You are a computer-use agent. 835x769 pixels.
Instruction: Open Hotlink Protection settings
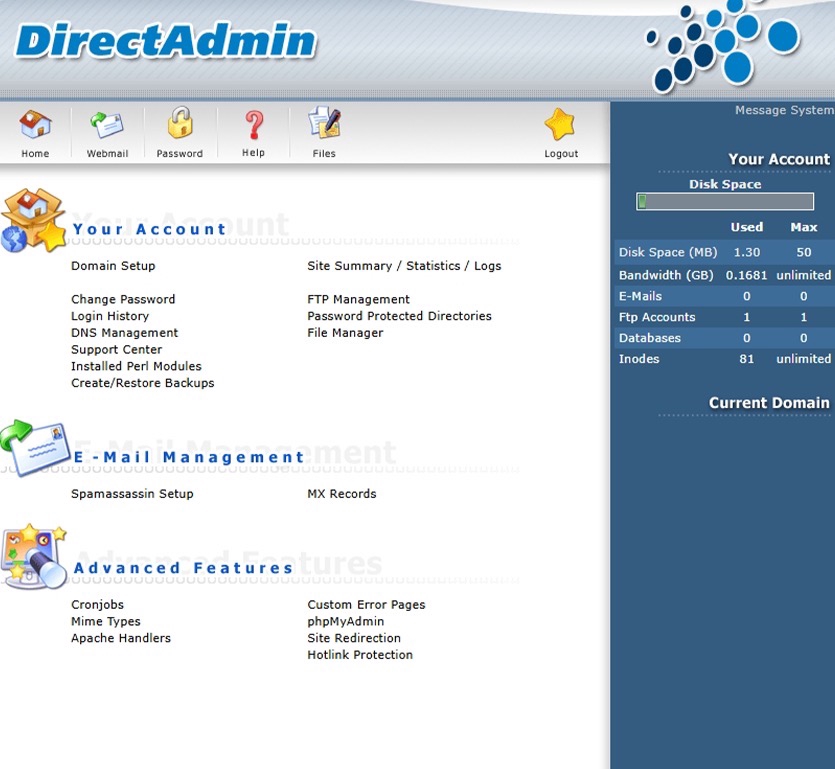coord(360,654)
